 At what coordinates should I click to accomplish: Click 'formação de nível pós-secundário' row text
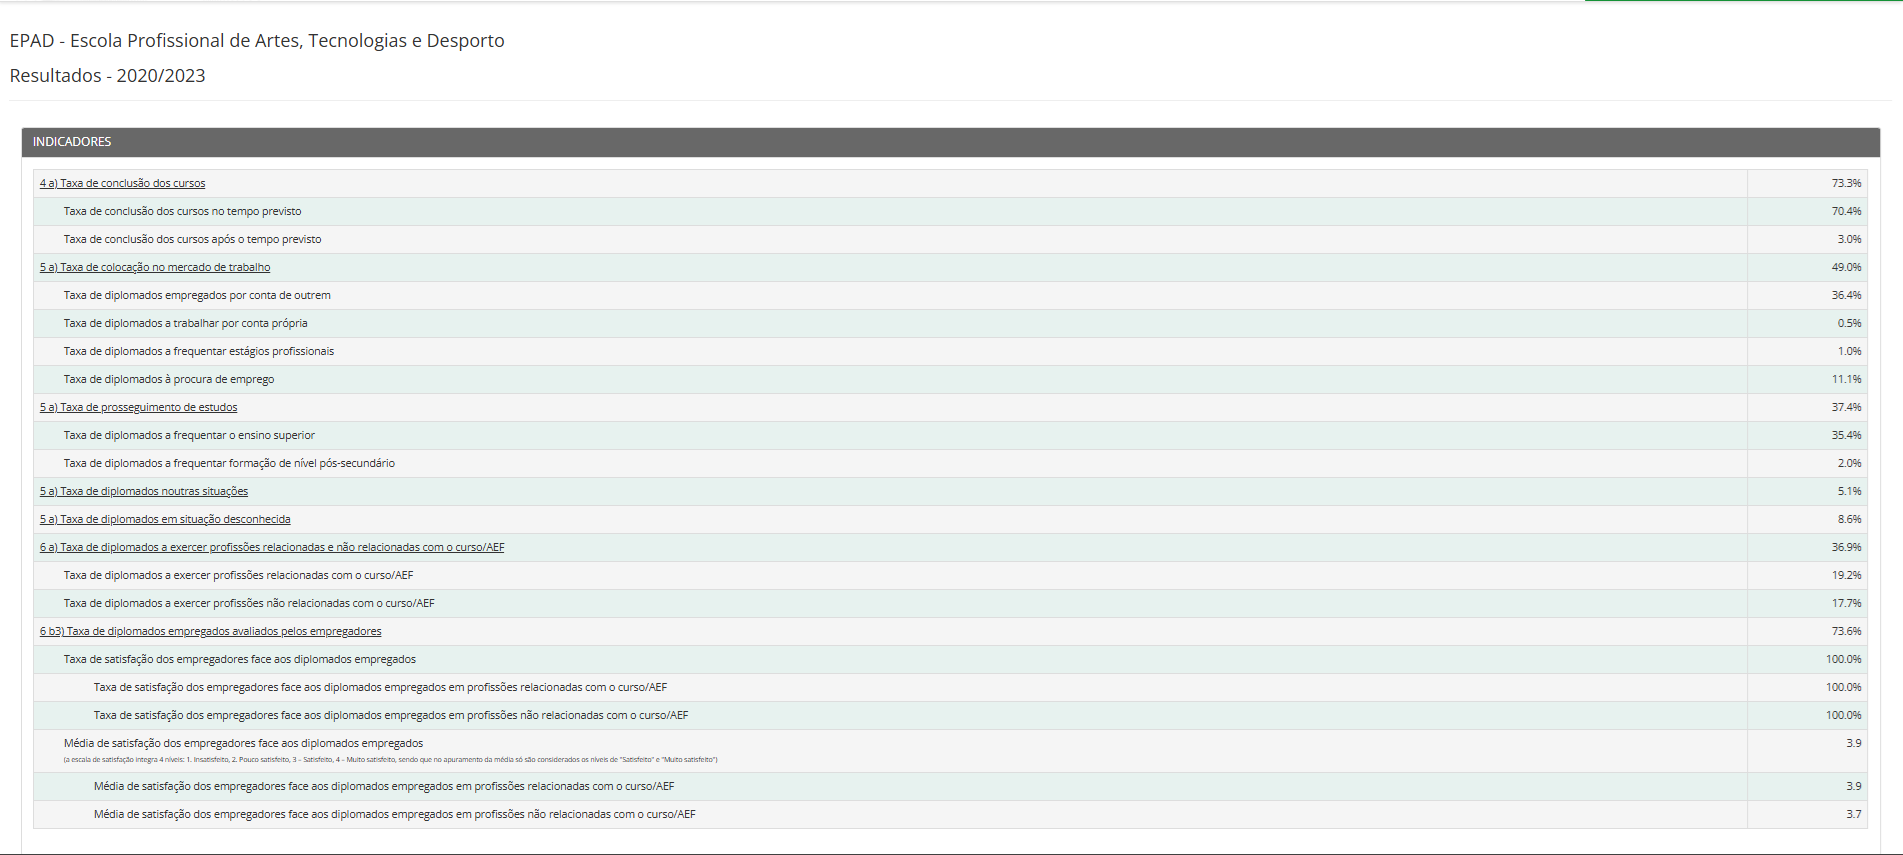229,463
